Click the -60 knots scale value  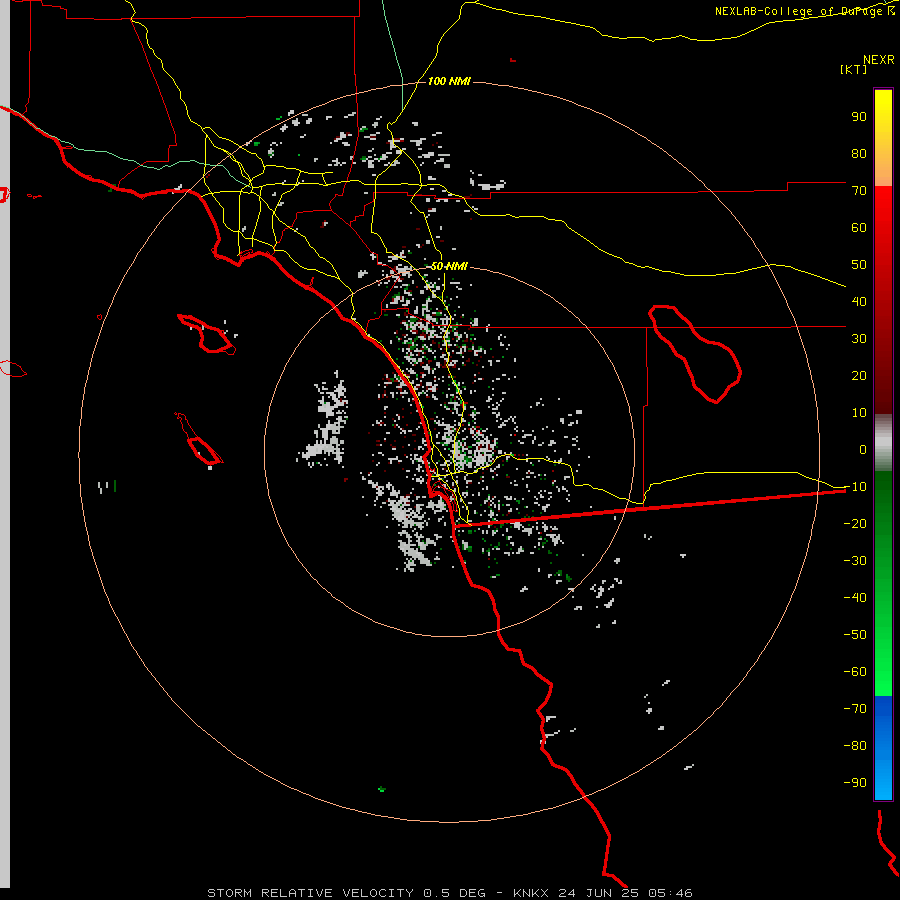pyautogui.click(x=855, y=672)
